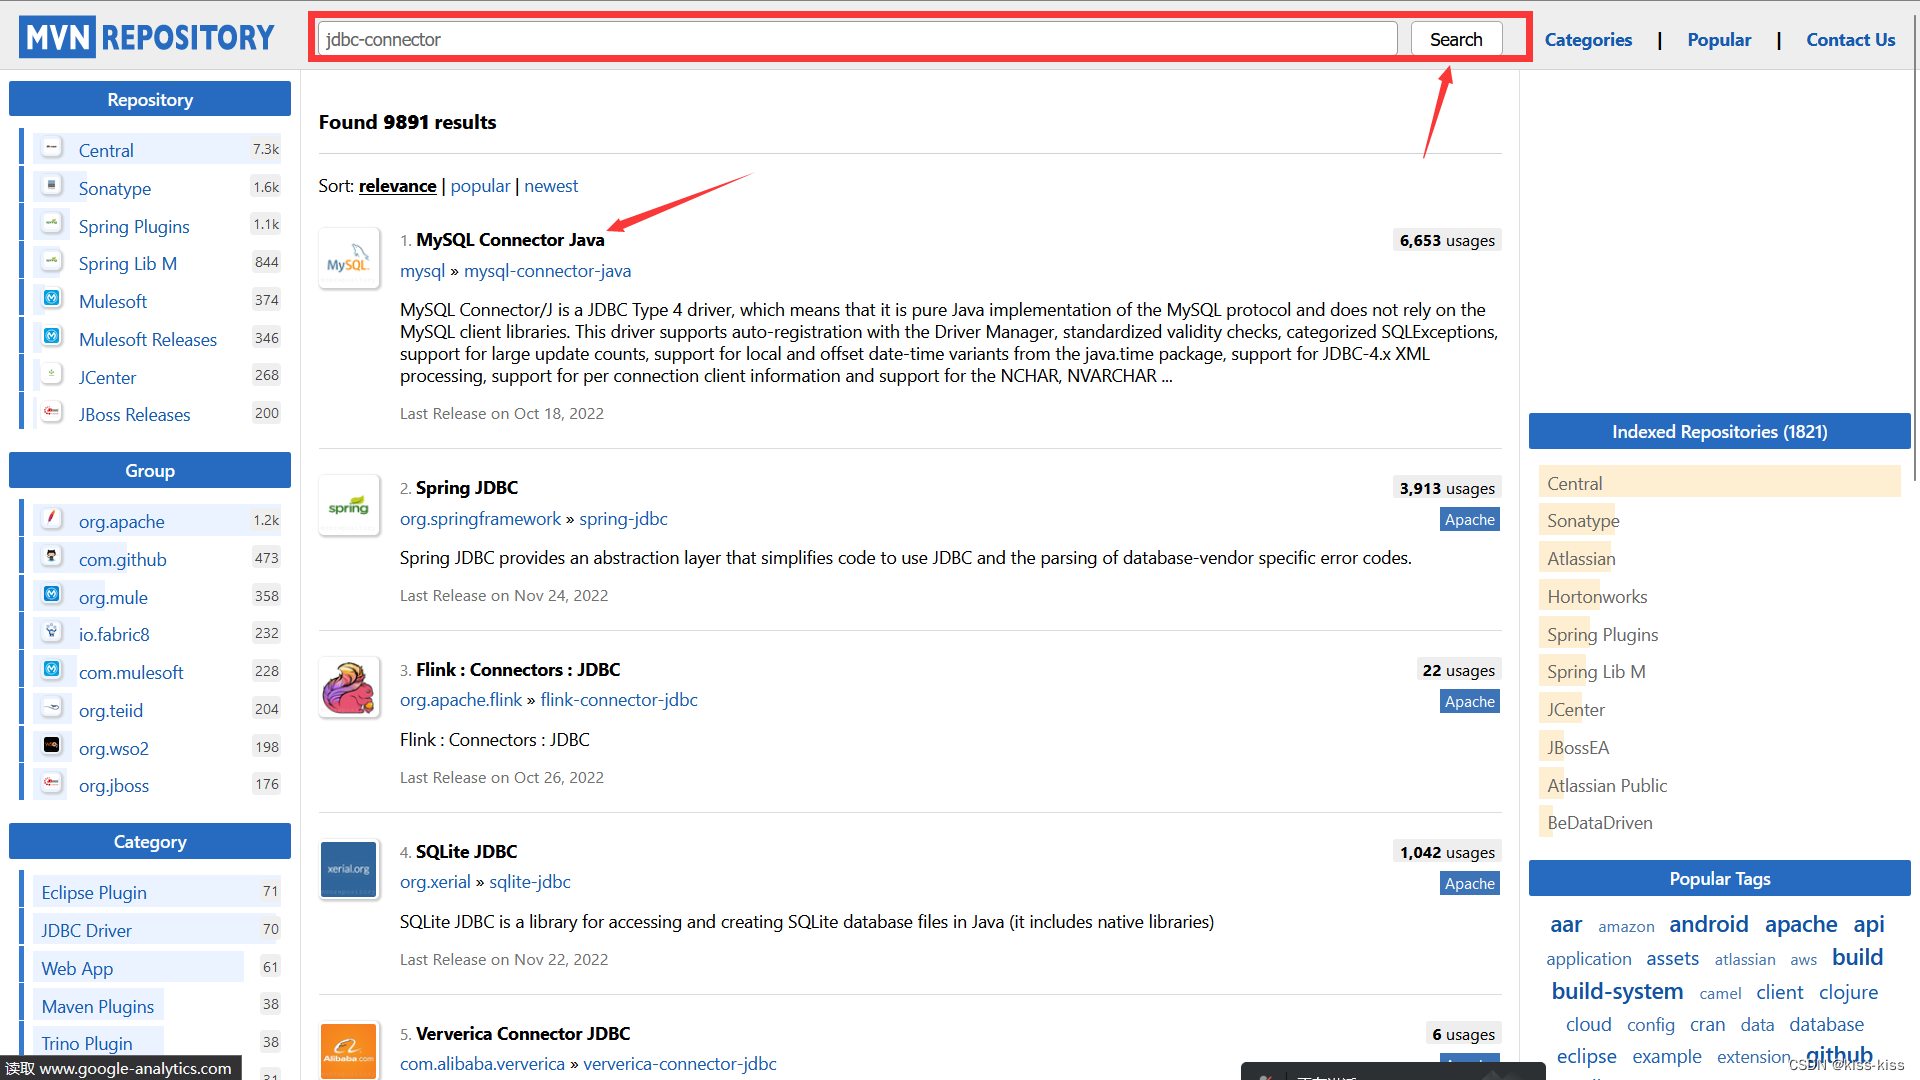Click the Spring JDBC logo icon
Image resolution: width=1920 pixels, height=1080 pixels.
coord(348,506)
